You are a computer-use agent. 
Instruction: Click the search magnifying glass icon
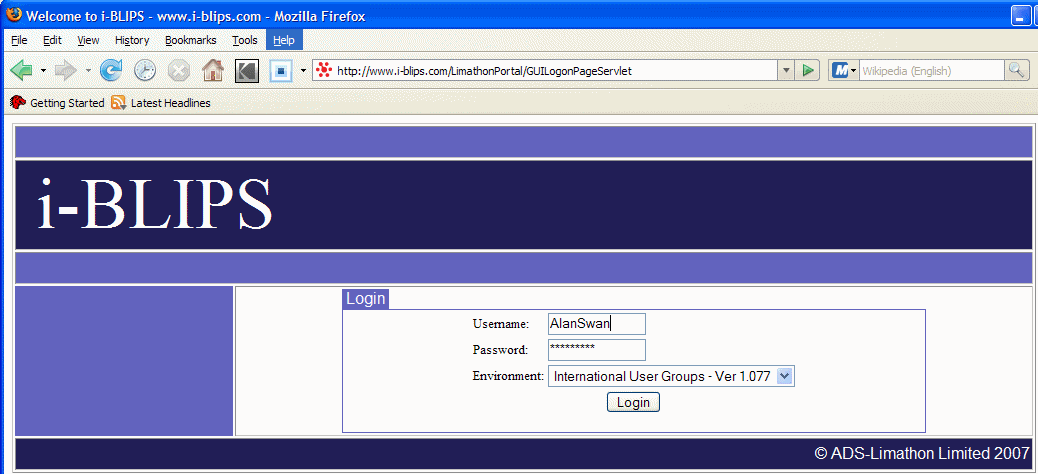click(1017, 71)
